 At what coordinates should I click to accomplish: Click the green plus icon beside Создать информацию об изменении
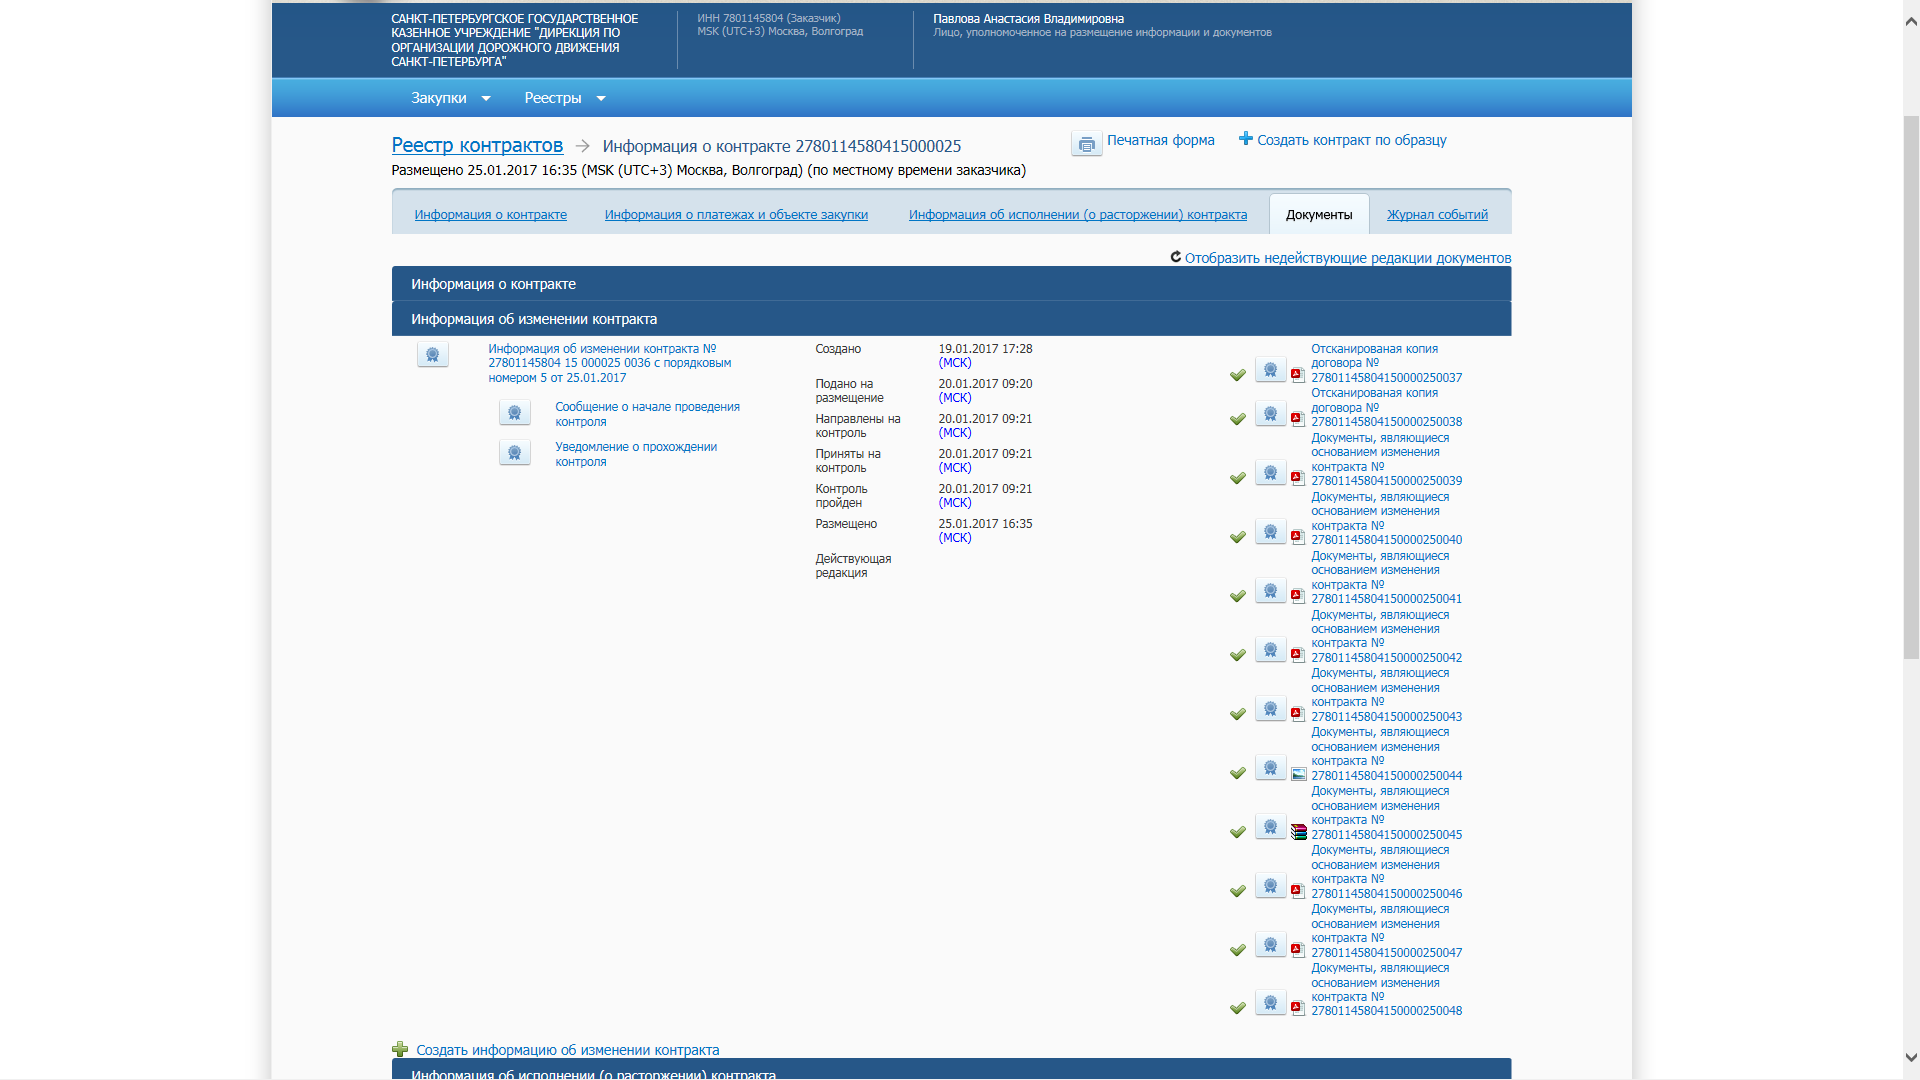coord(400,1049)
